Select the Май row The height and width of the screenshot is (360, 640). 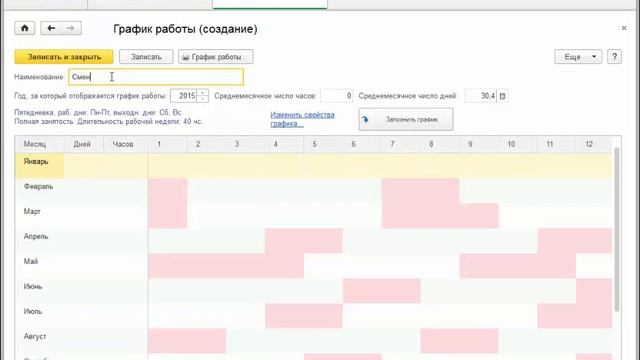coord(313,266)
